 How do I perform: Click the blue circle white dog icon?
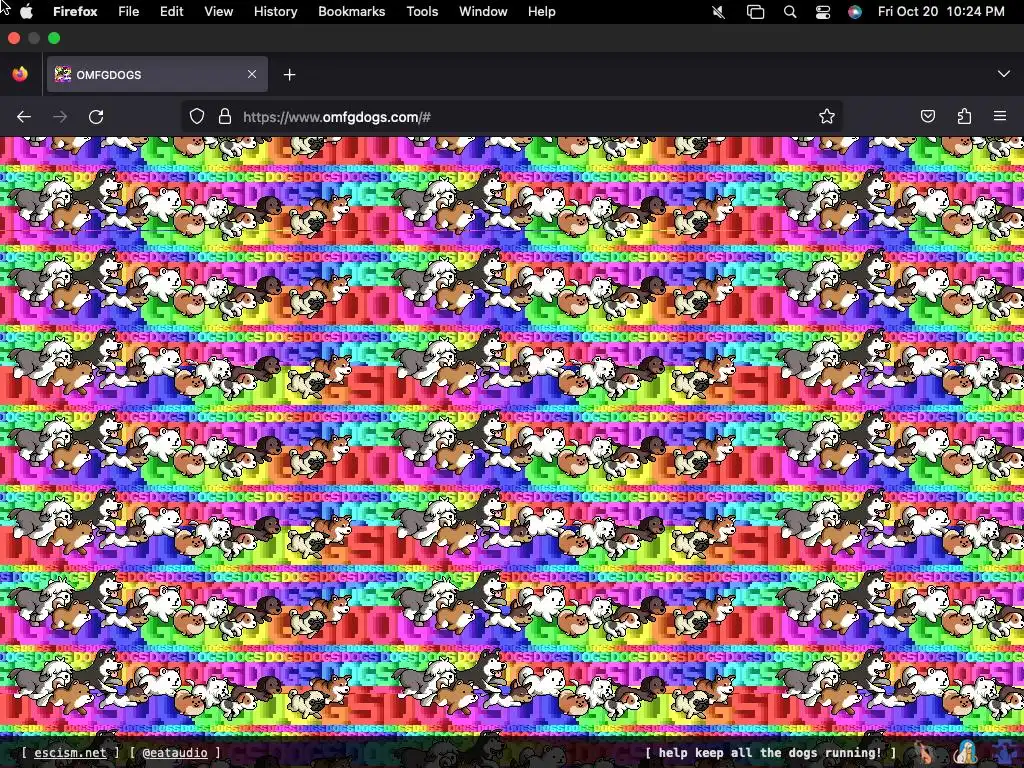[967, 753]
